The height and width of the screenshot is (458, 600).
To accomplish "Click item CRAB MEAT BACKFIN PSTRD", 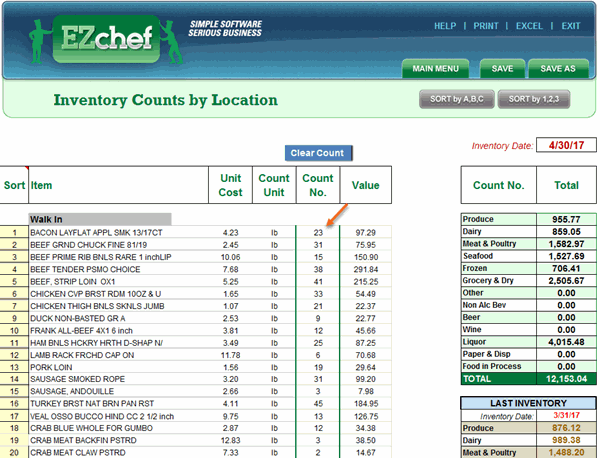I will (x=83, y=440).
